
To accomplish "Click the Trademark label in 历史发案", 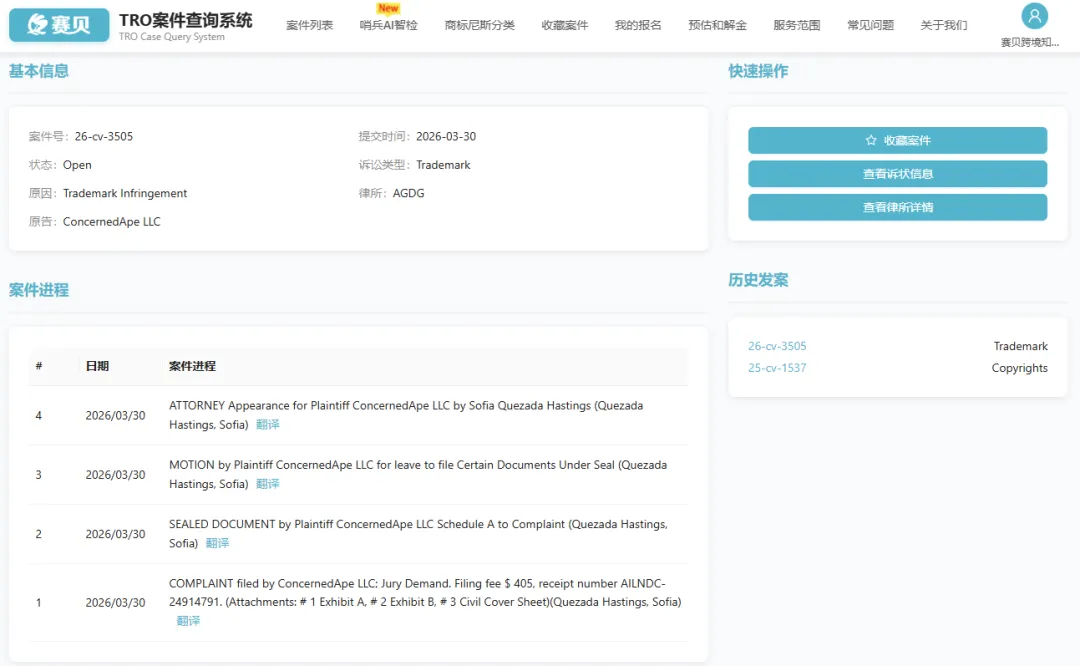I will click(x=1020, y=346).
